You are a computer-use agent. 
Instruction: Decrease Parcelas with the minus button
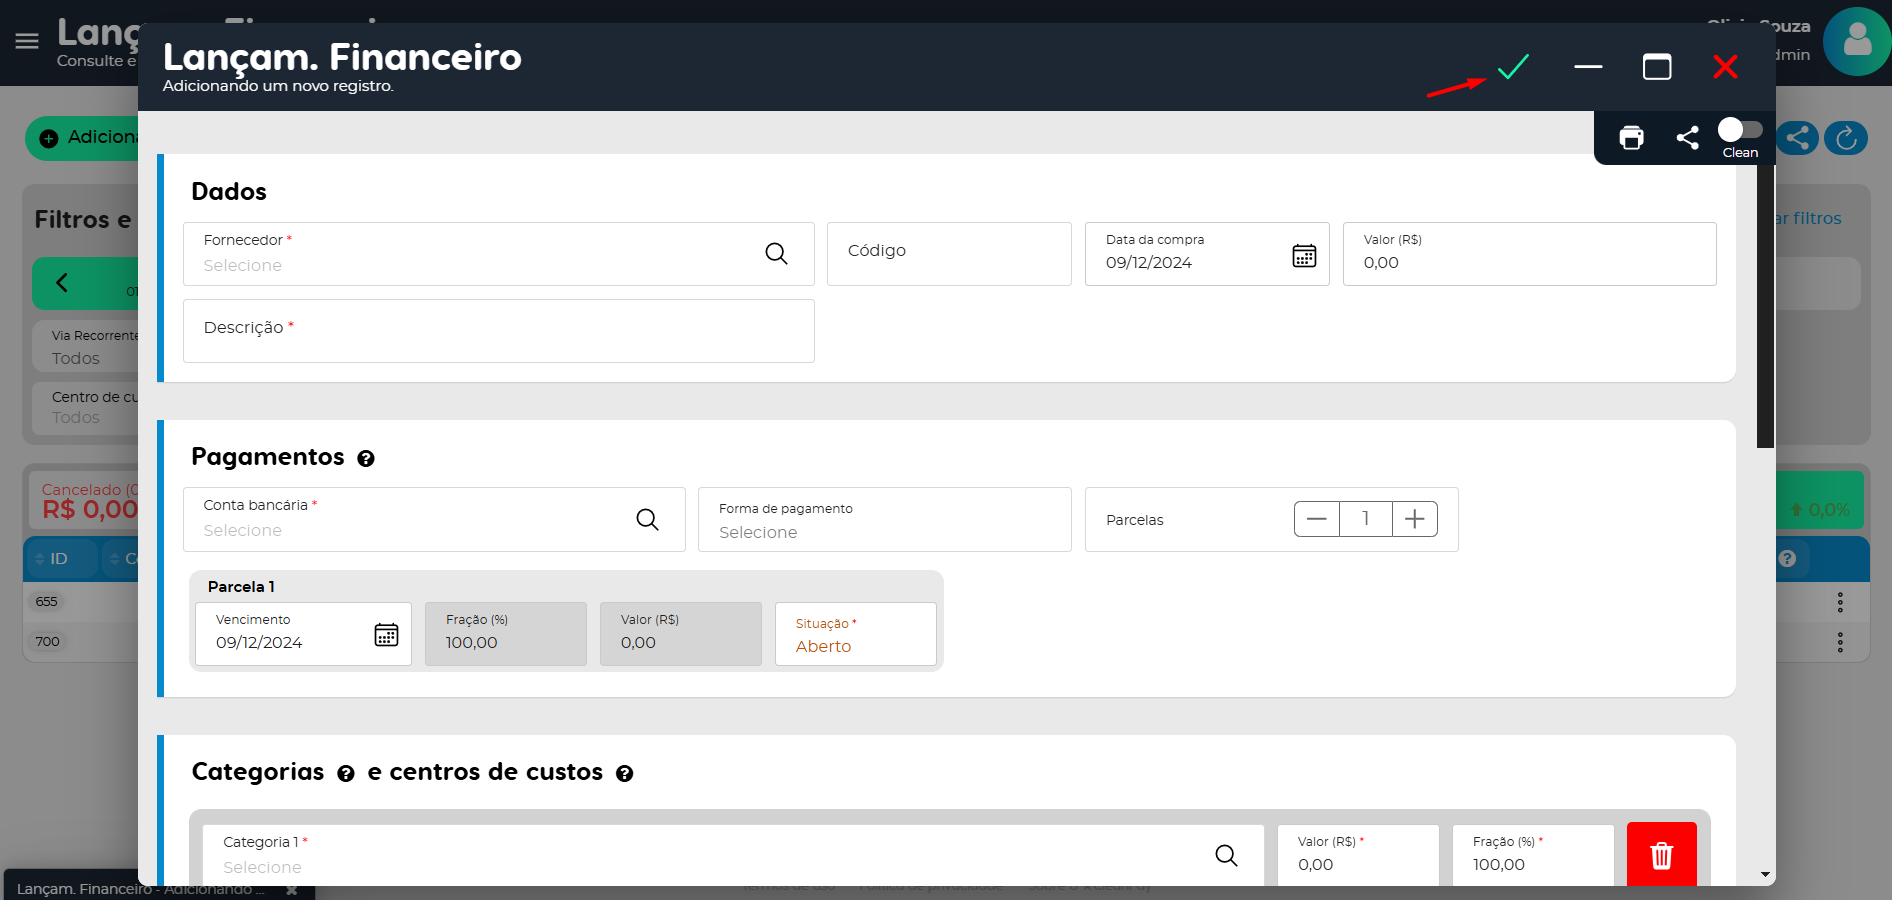click(x=1317, y=519)
